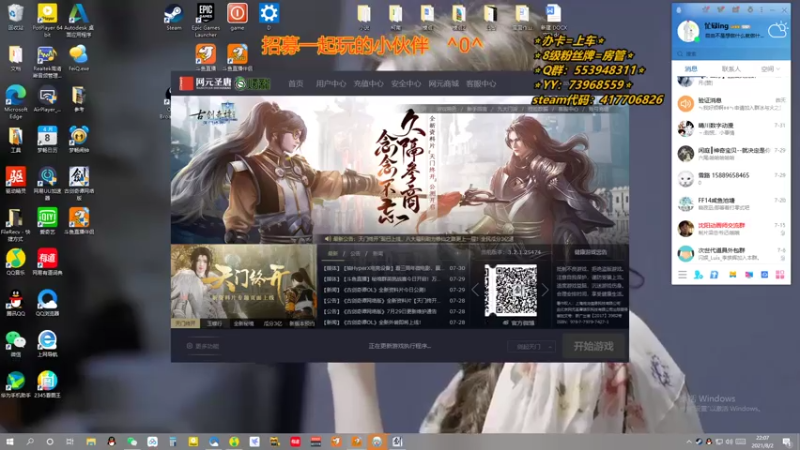800x450 pixels.
Task: Click 更多功能 in the launcher footer
Action: pyautogui.click(x=203, y=346)
